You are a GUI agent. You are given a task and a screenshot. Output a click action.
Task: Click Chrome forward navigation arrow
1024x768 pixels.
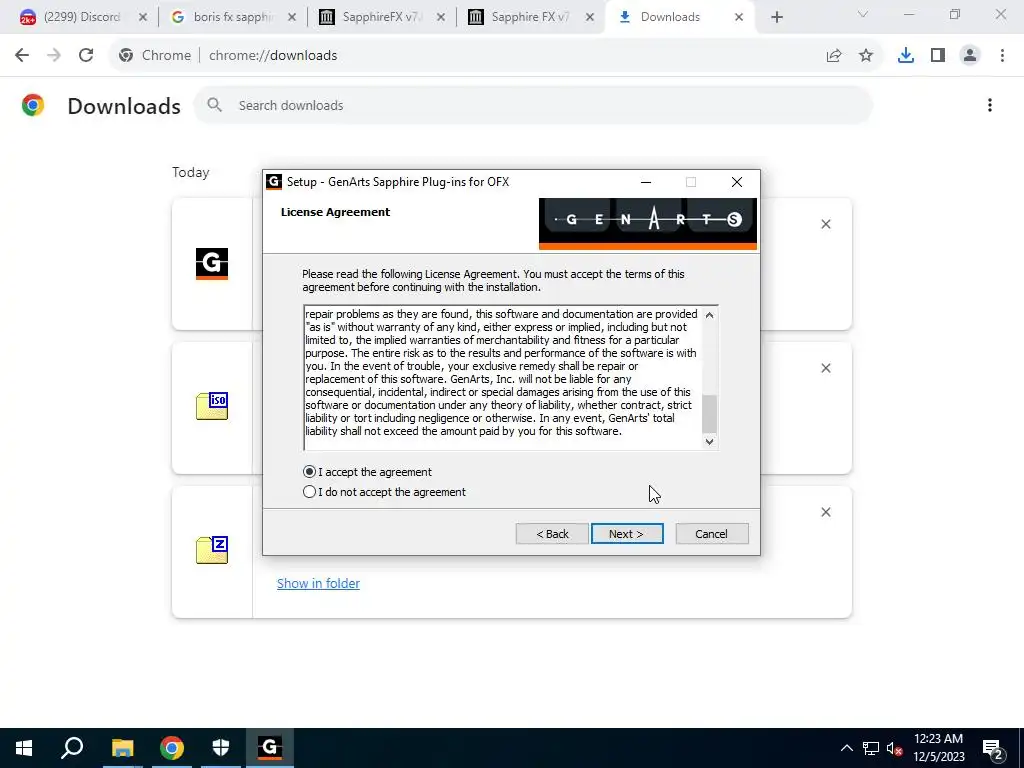pyautogui.click(x=54, y=56)
